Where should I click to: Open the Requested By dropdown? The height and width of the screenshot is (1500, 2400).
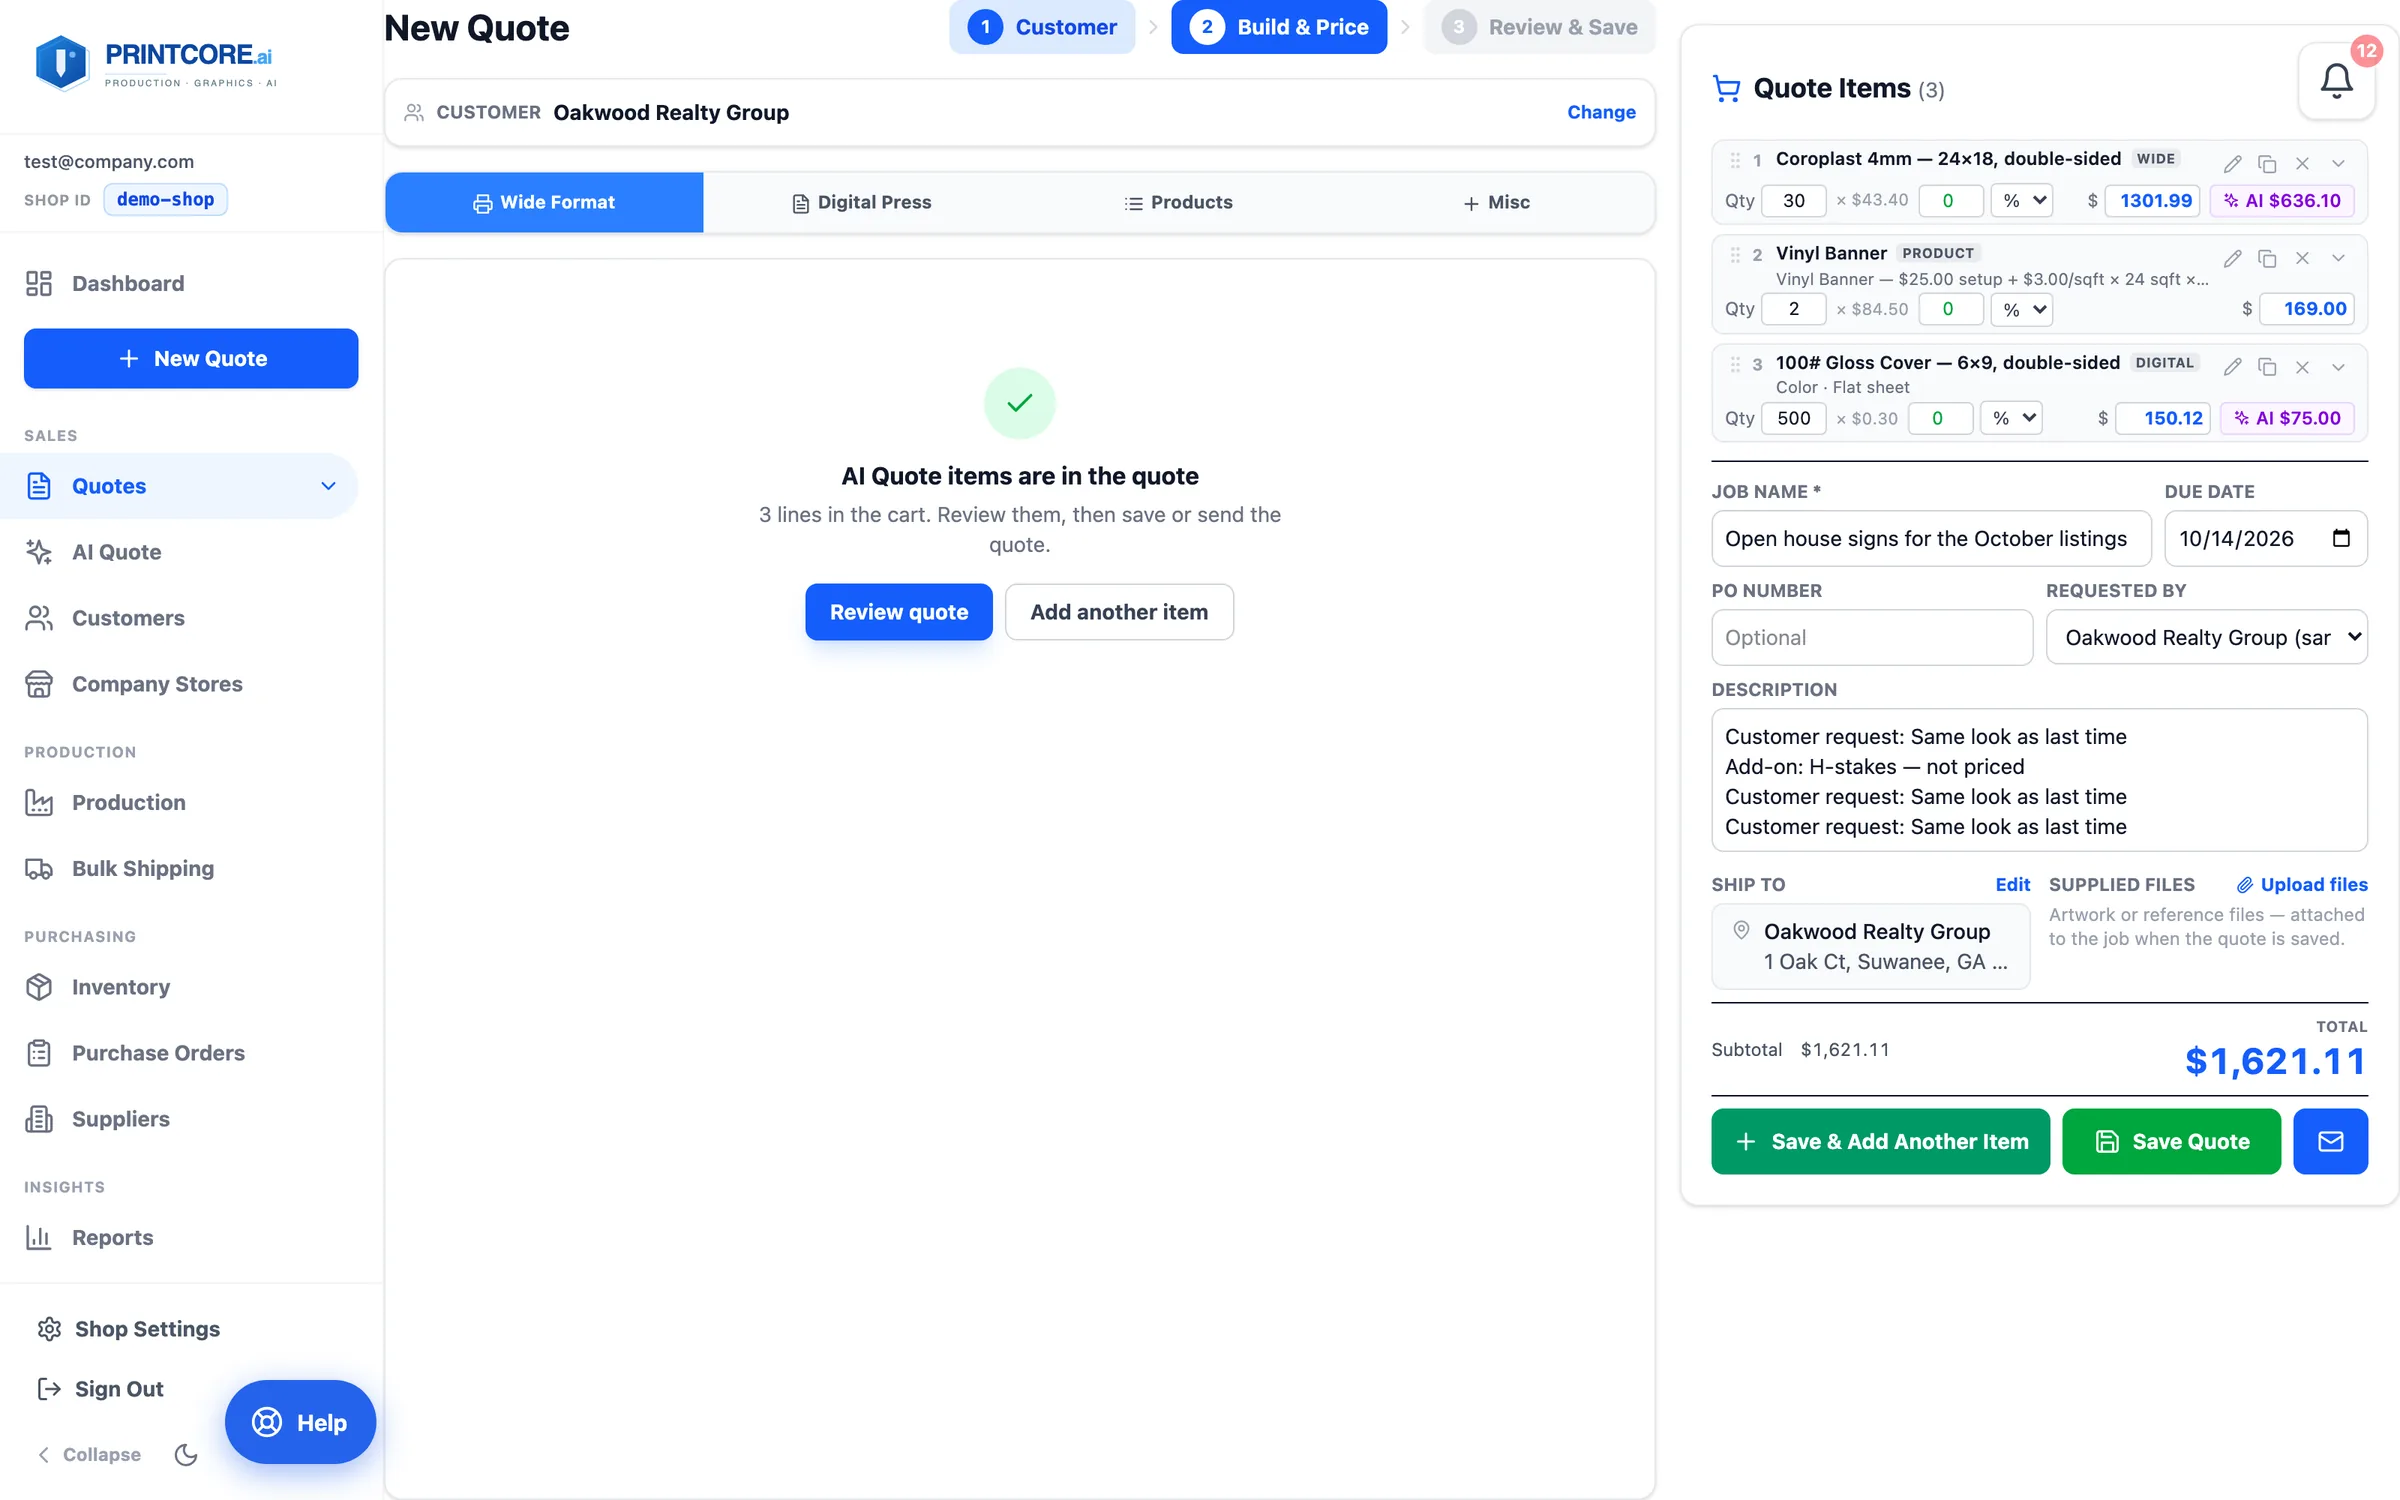(x=2207, y=637)
